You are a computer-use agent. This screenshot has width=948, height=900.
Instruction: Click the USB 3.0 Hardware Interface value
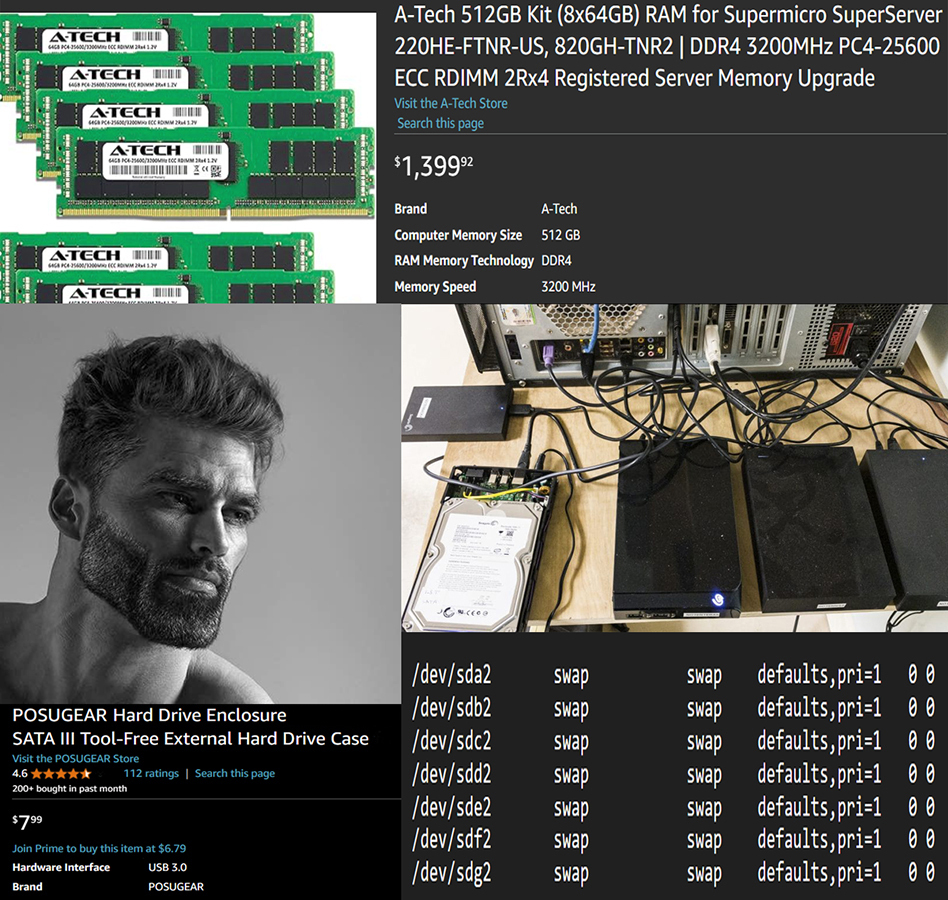click(167, 867)
